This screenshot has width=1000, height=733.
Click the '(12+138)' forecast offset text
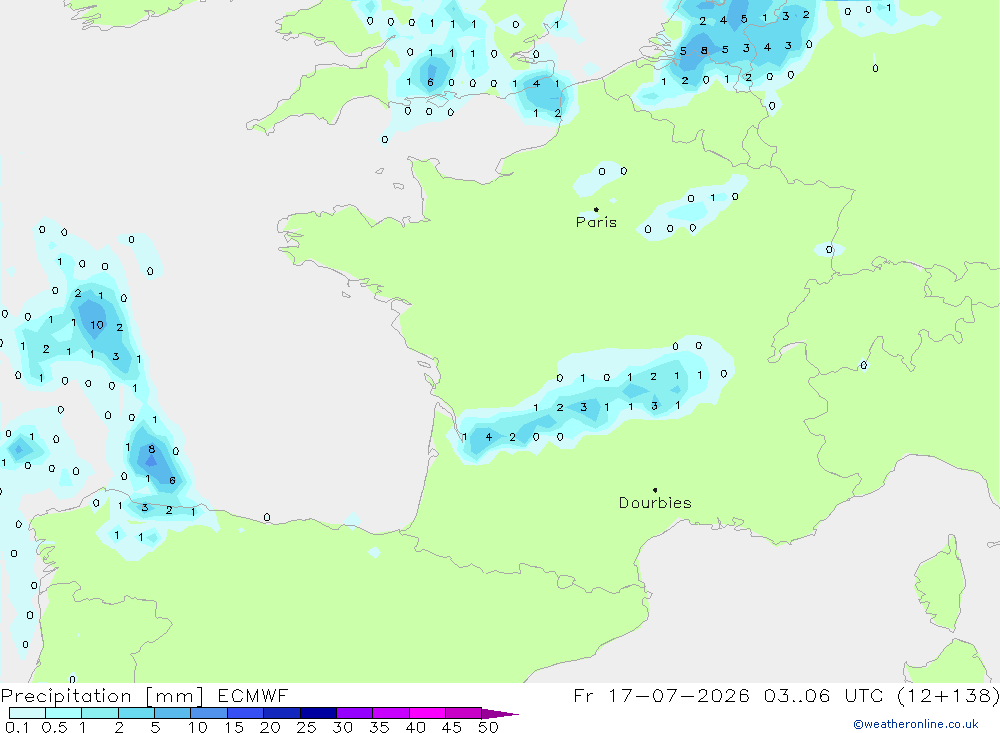(948, 695)
